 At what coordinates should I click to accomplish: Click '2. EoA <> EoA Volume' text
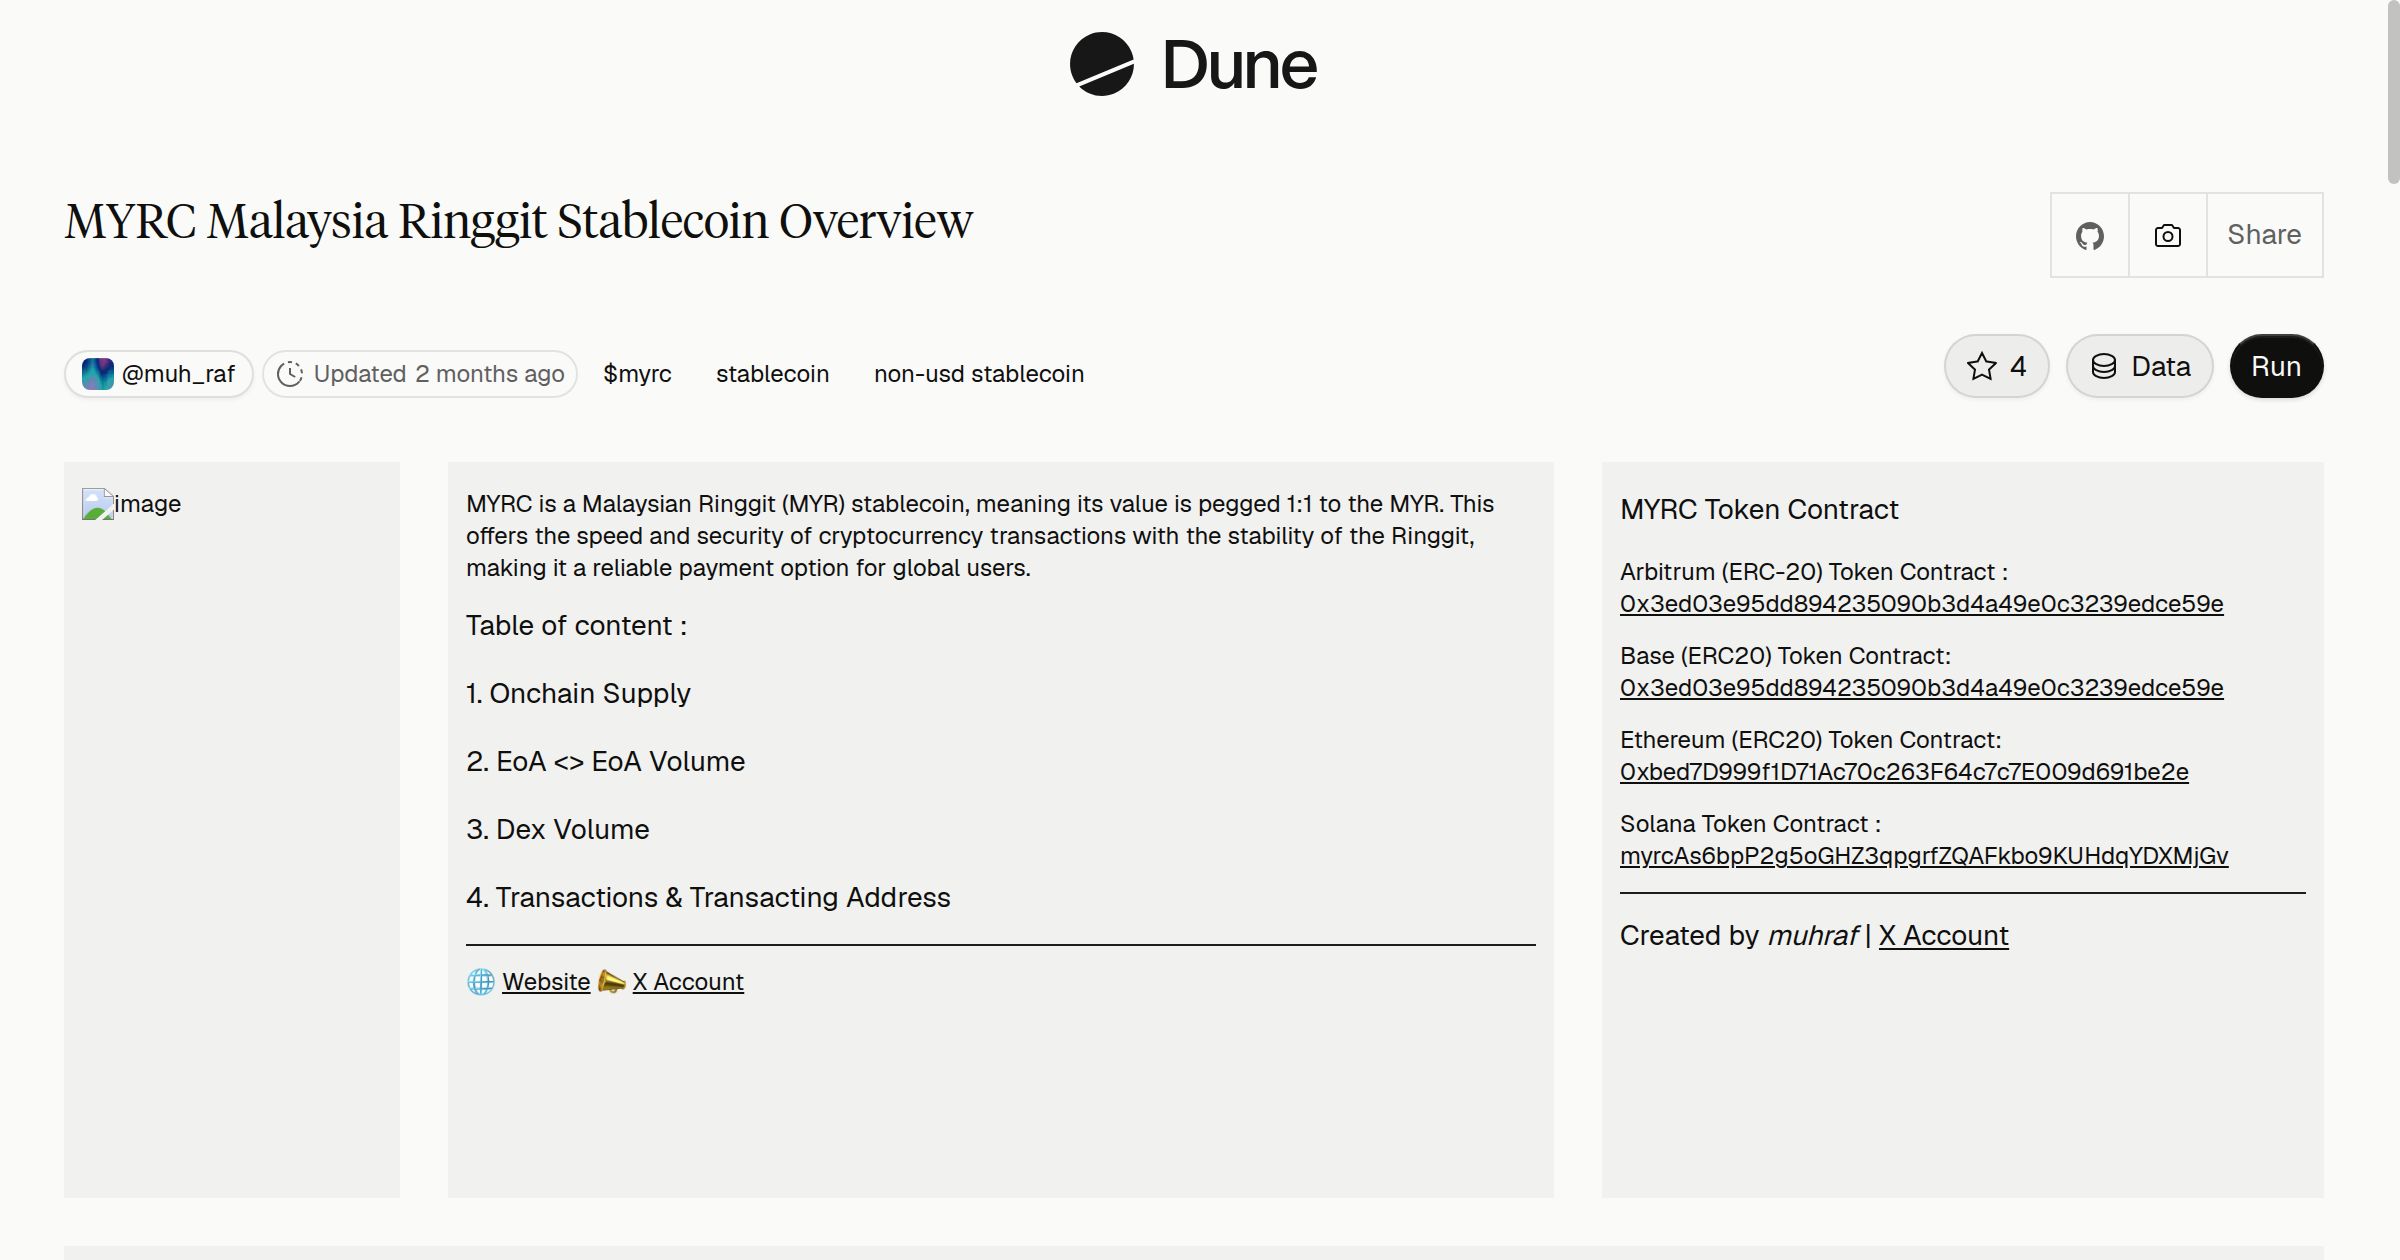point(605,761)
